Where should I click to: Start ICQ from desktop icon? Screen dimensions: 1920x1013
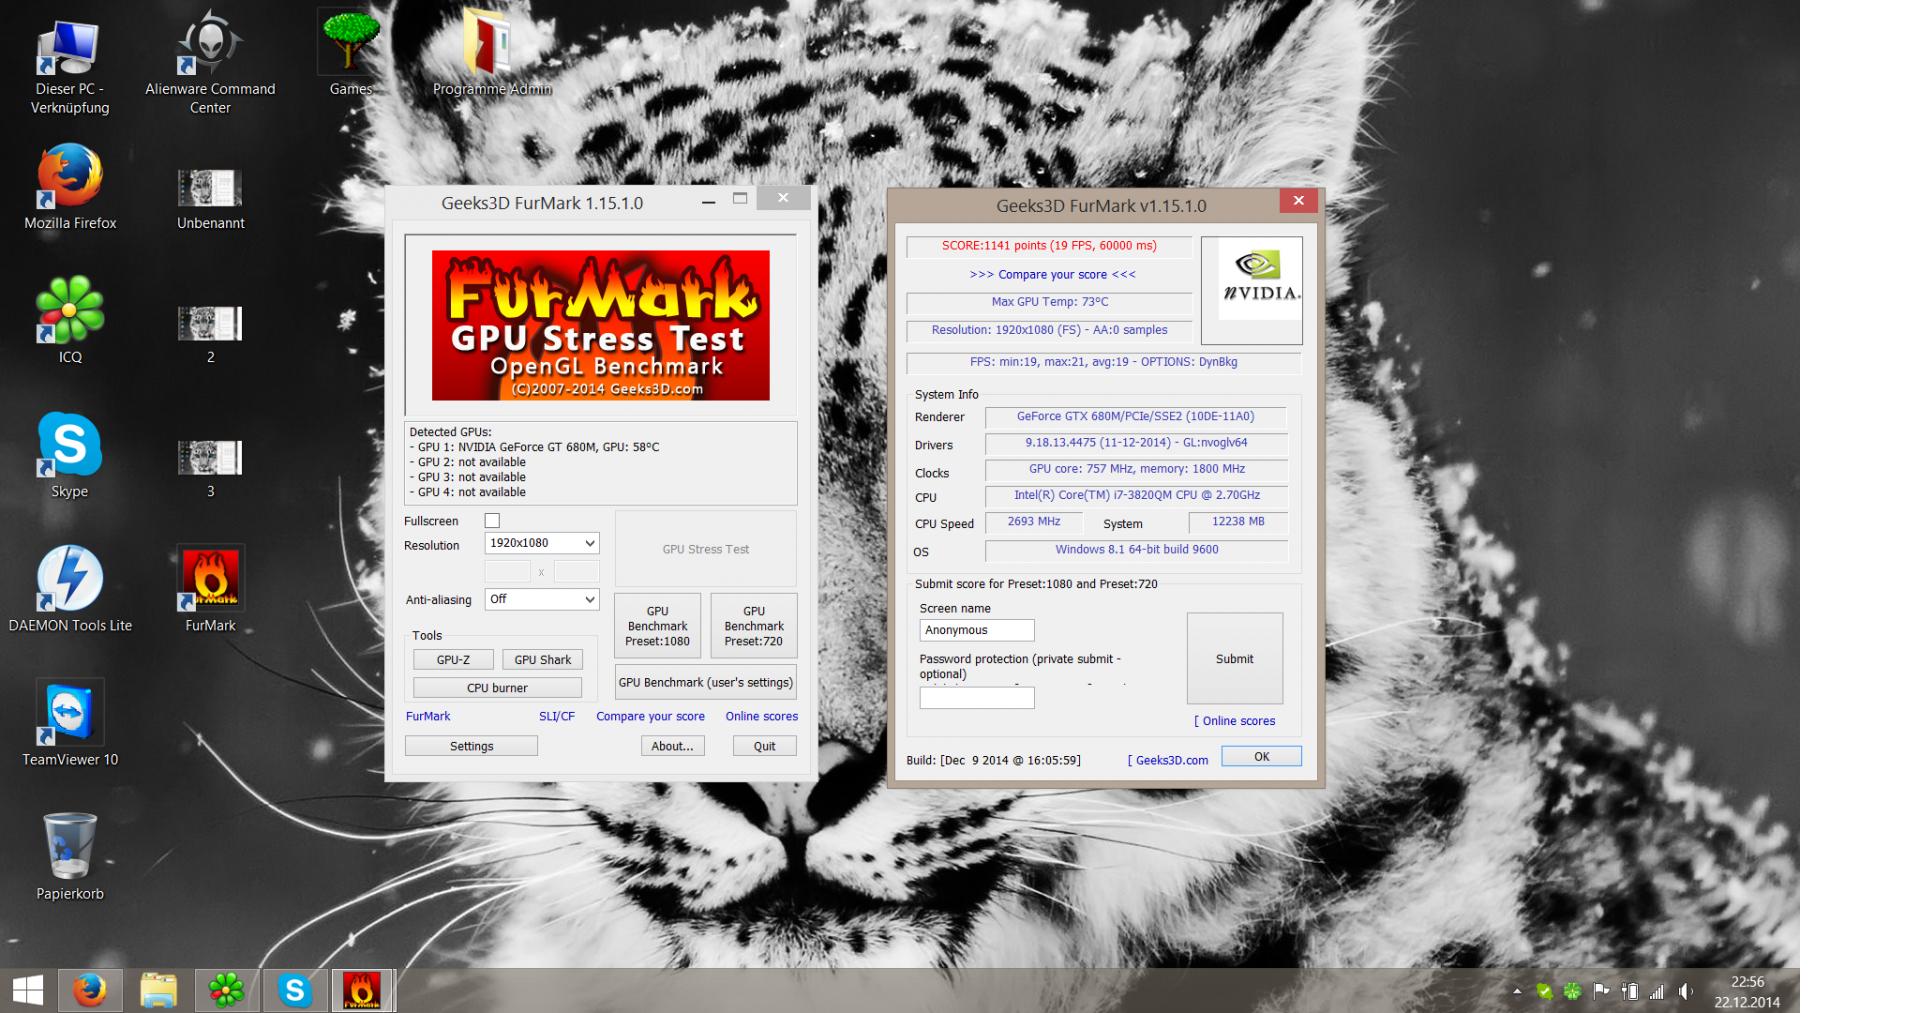[70, 320]
